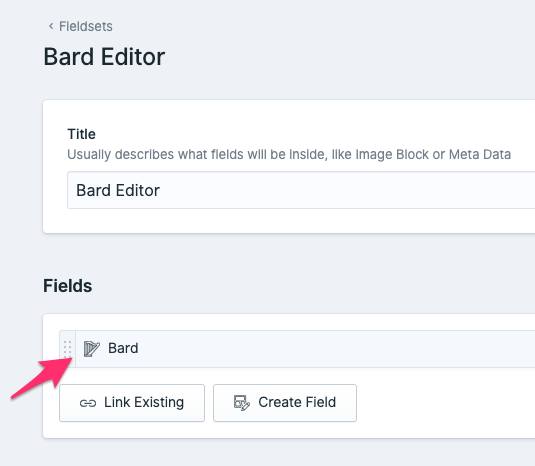The width and height of the screenshot is (535, 466).
Task: Click the Create Field text label
Action: click(x=297, y=402)
